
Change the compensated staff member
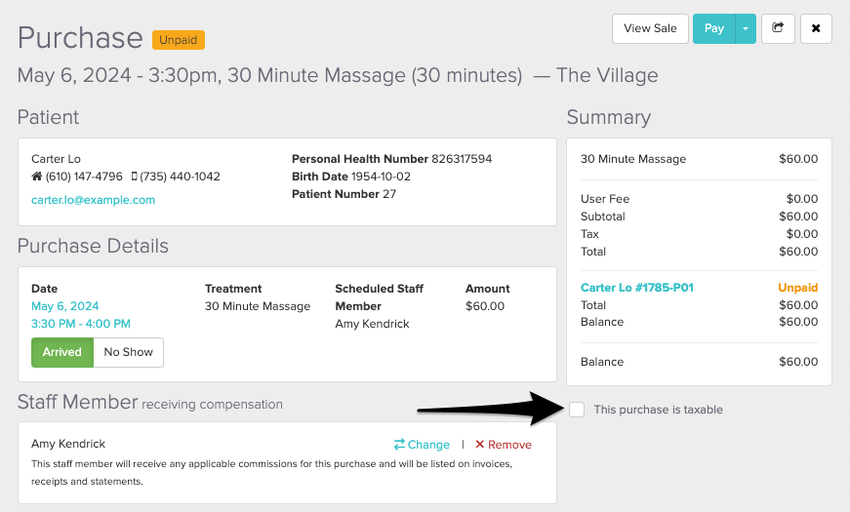422,445
